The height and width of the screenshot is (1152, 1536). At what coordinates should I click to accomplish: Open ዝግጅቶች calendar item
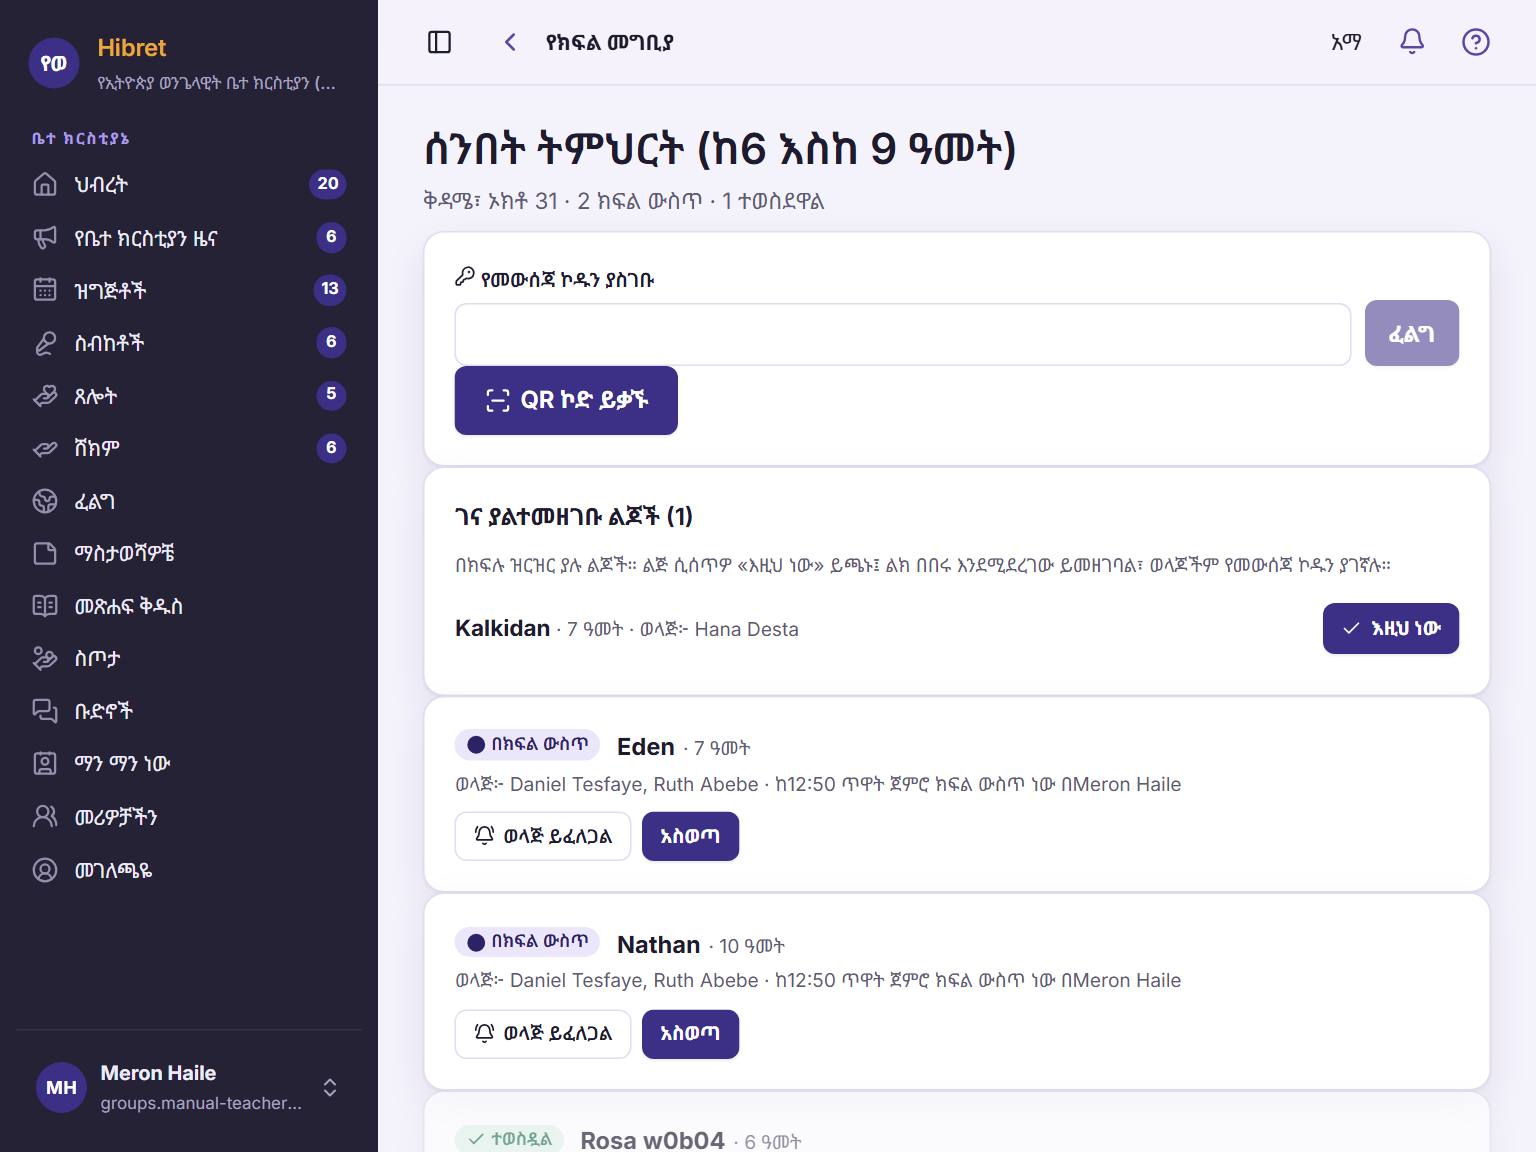pos(189,290)
